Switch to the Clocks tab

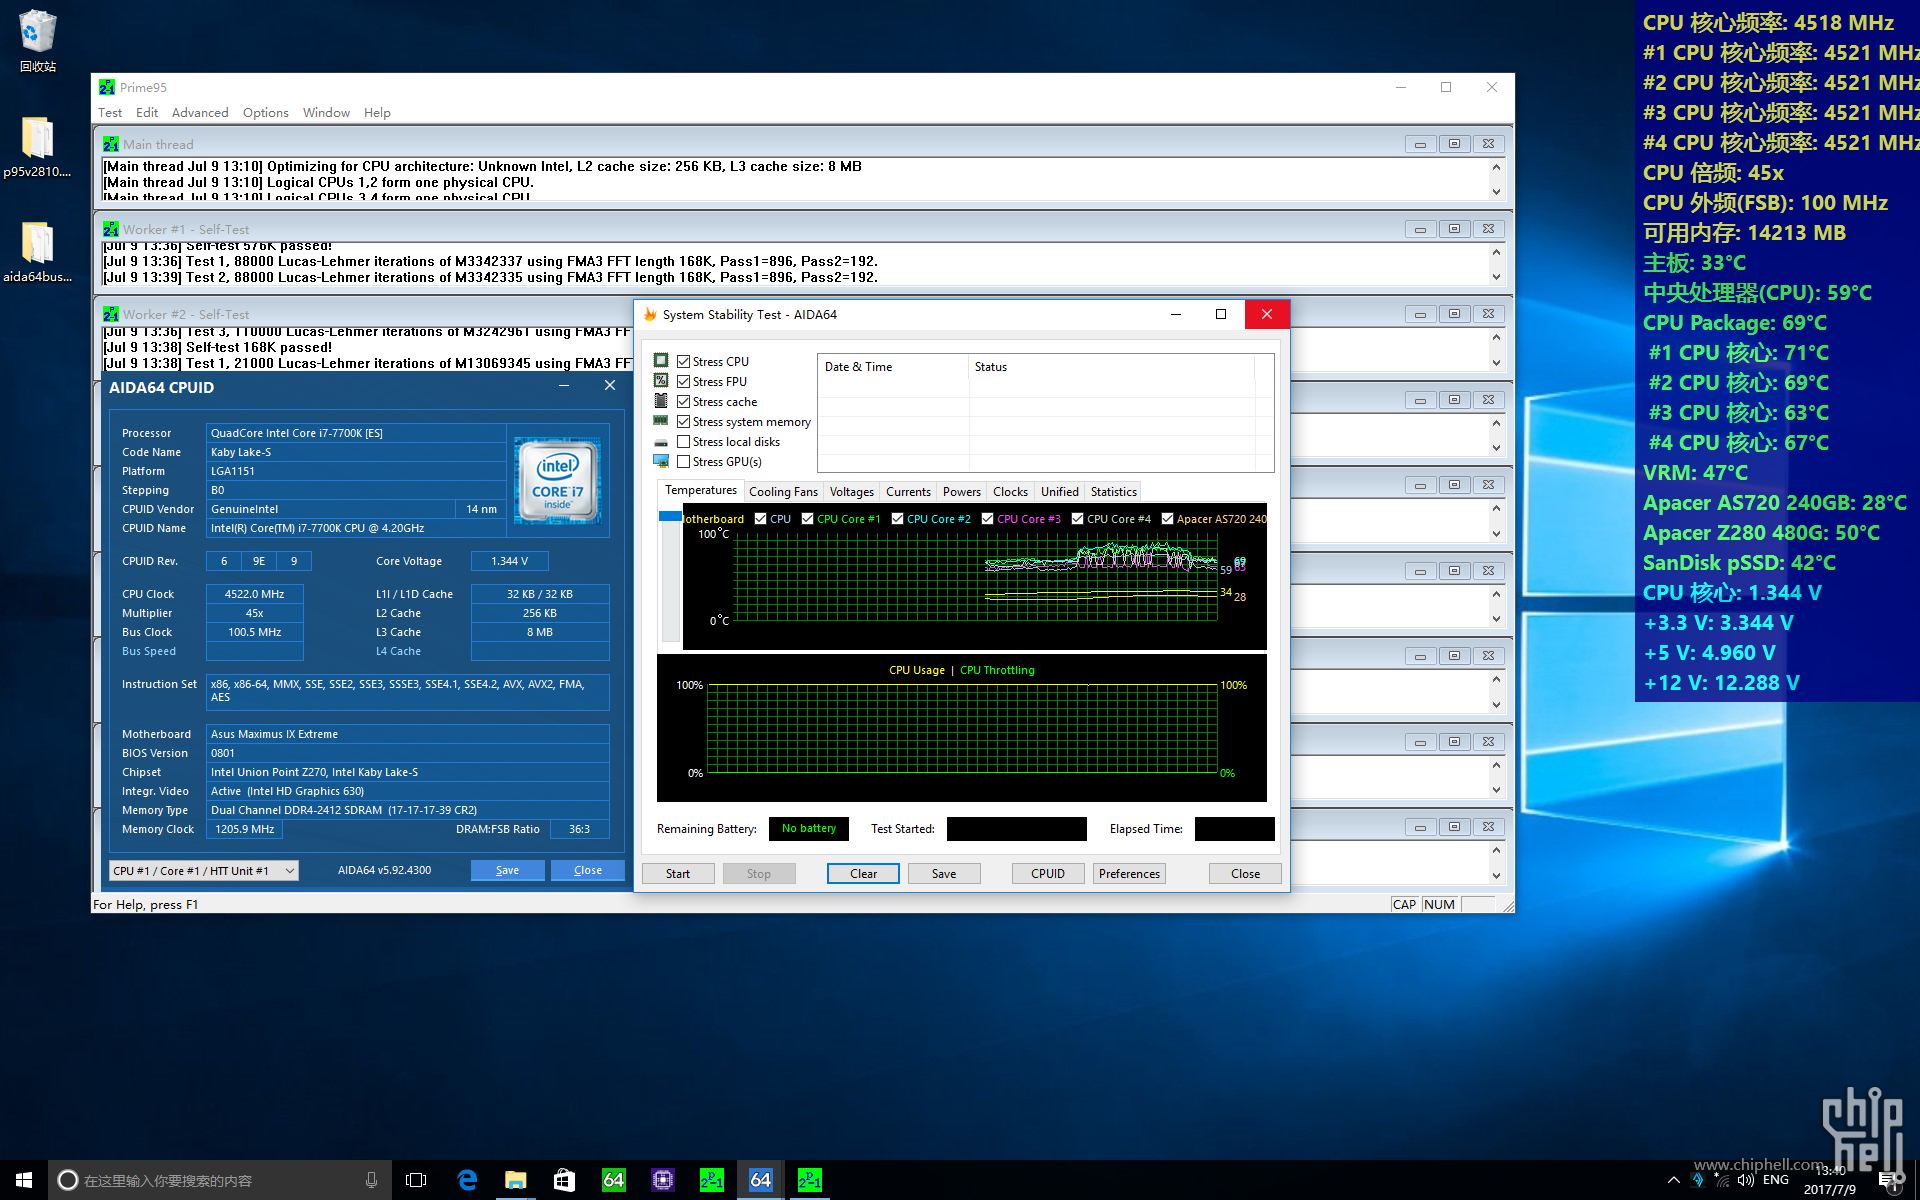click(x=1010, y=492)
